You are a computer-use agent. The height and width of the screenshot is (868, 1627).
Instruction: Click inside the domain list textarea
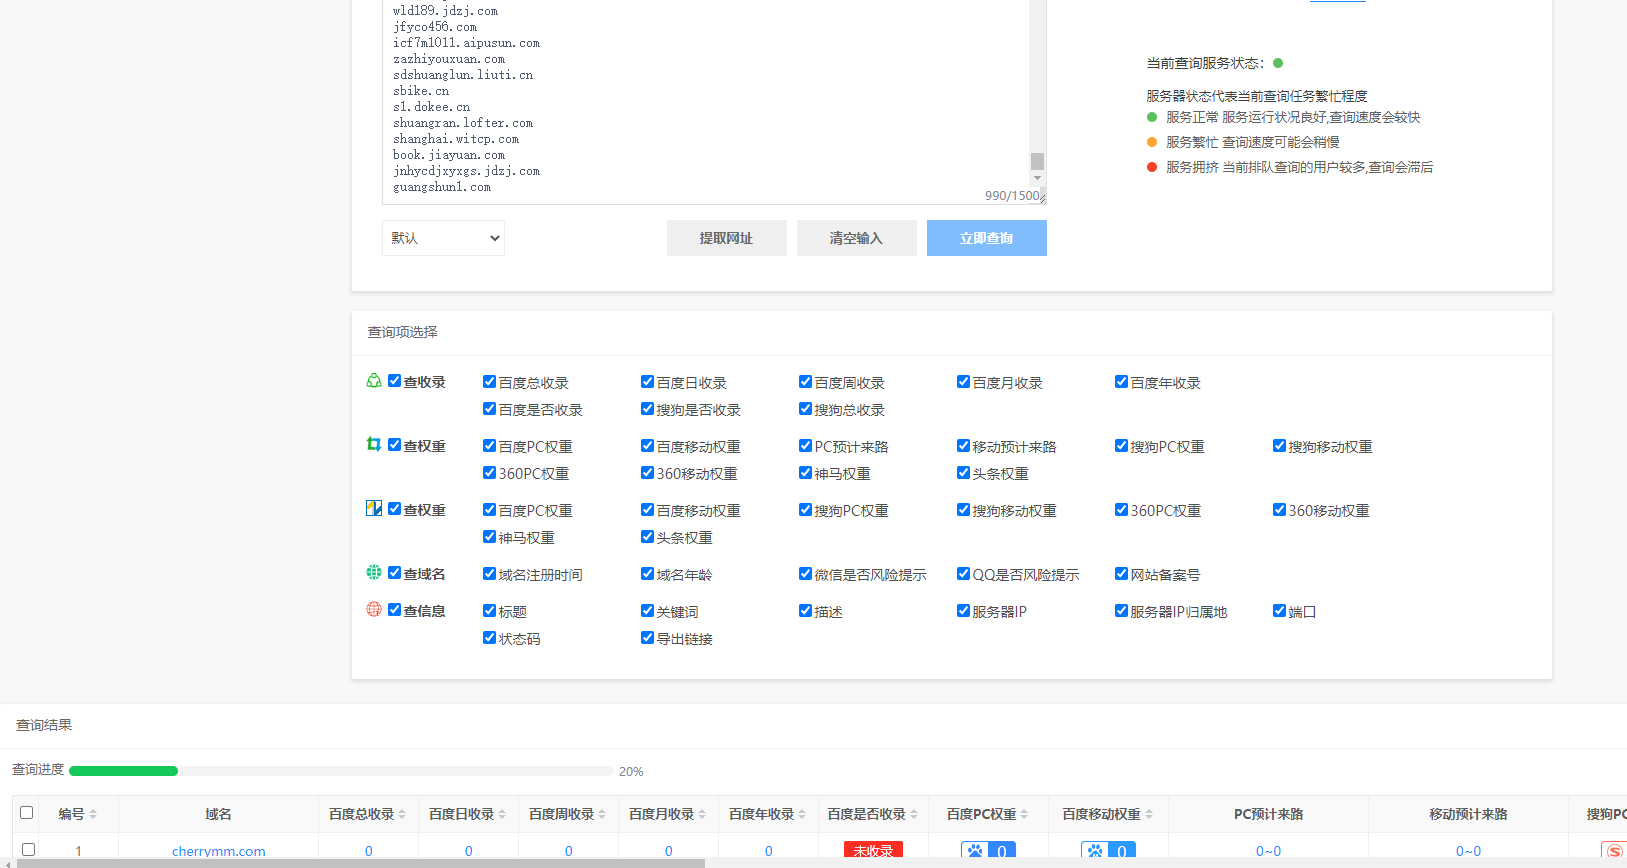coord(706,100)
